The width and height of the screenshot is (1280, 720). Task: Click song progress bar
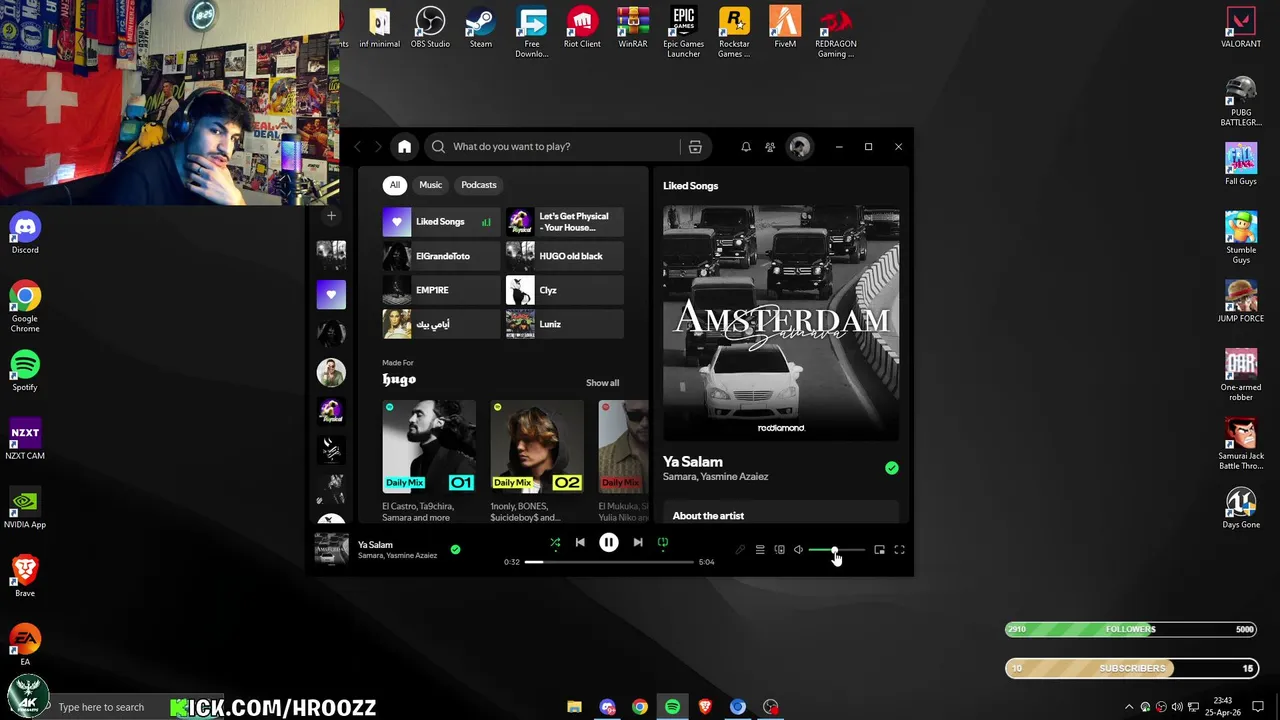click(x=609, y=562)
